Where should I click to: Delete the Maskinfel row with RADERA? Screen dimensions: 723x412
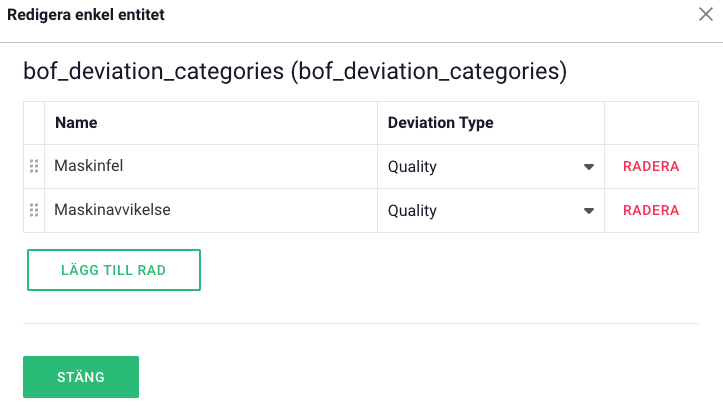point(651,167)
